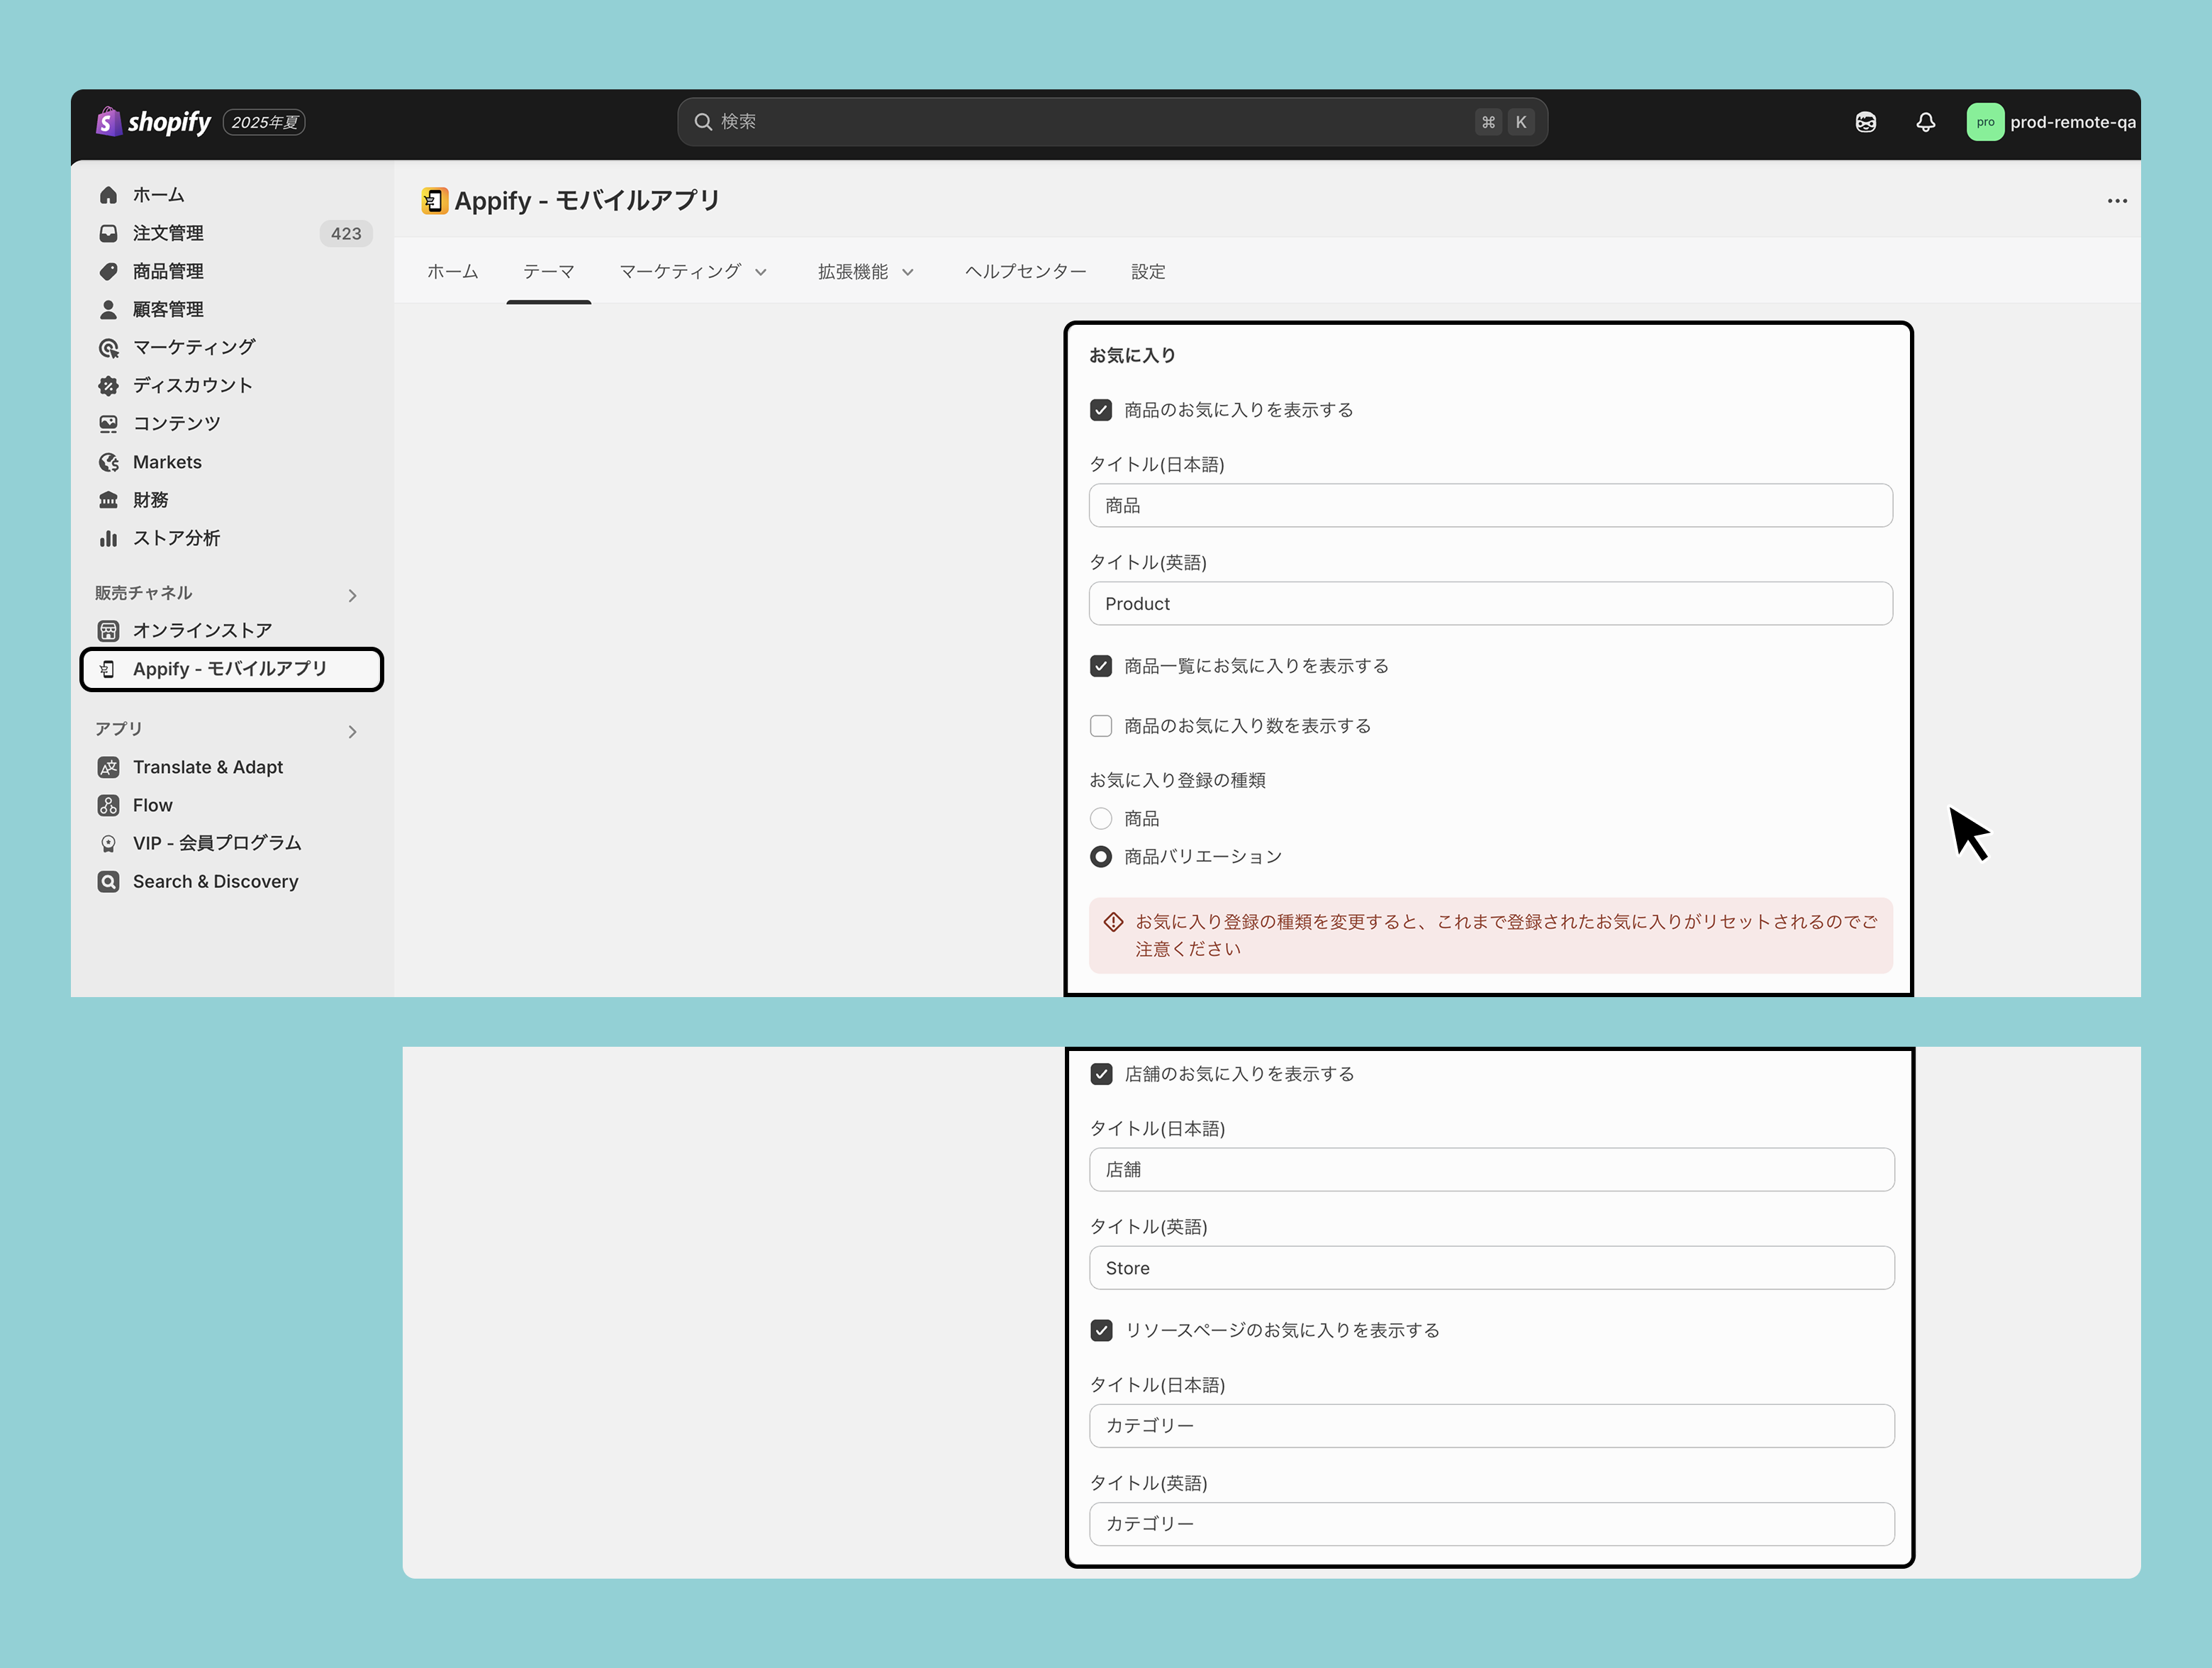Uncheck 商品一覧にお気に入りを表示する
2212x1668 pixels.
1100,666
